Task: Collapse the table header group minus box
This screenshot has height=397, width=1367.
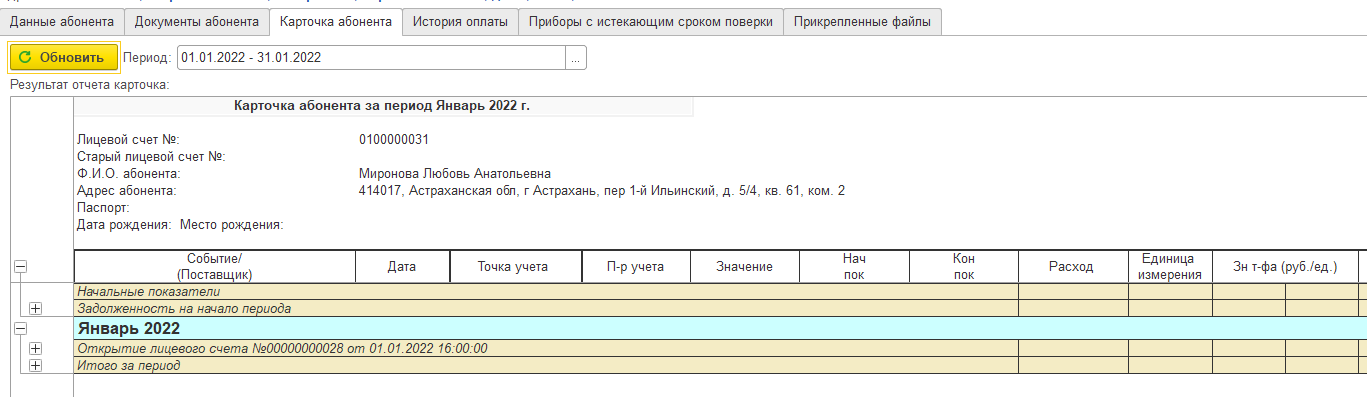Action: 21,267
